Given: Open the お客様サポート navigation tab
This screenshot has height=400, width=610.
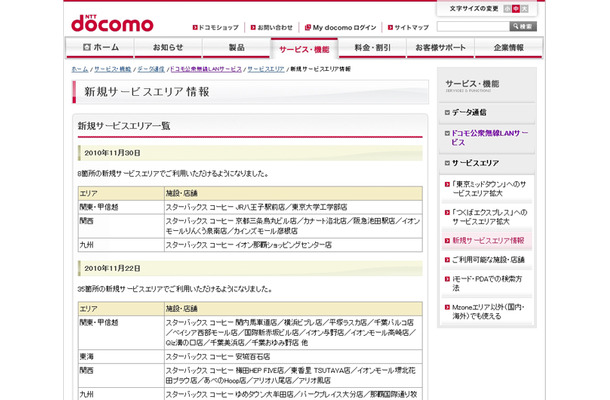Looking at the screenshot, I should 440,47.
